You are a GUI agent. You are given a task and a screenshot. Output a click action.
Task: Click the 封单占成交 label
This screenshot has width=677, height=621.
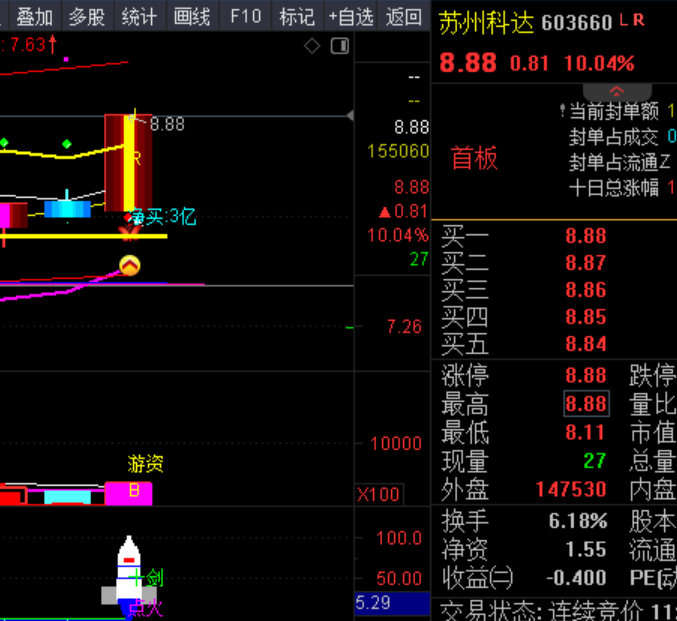(x=613, y=137)
